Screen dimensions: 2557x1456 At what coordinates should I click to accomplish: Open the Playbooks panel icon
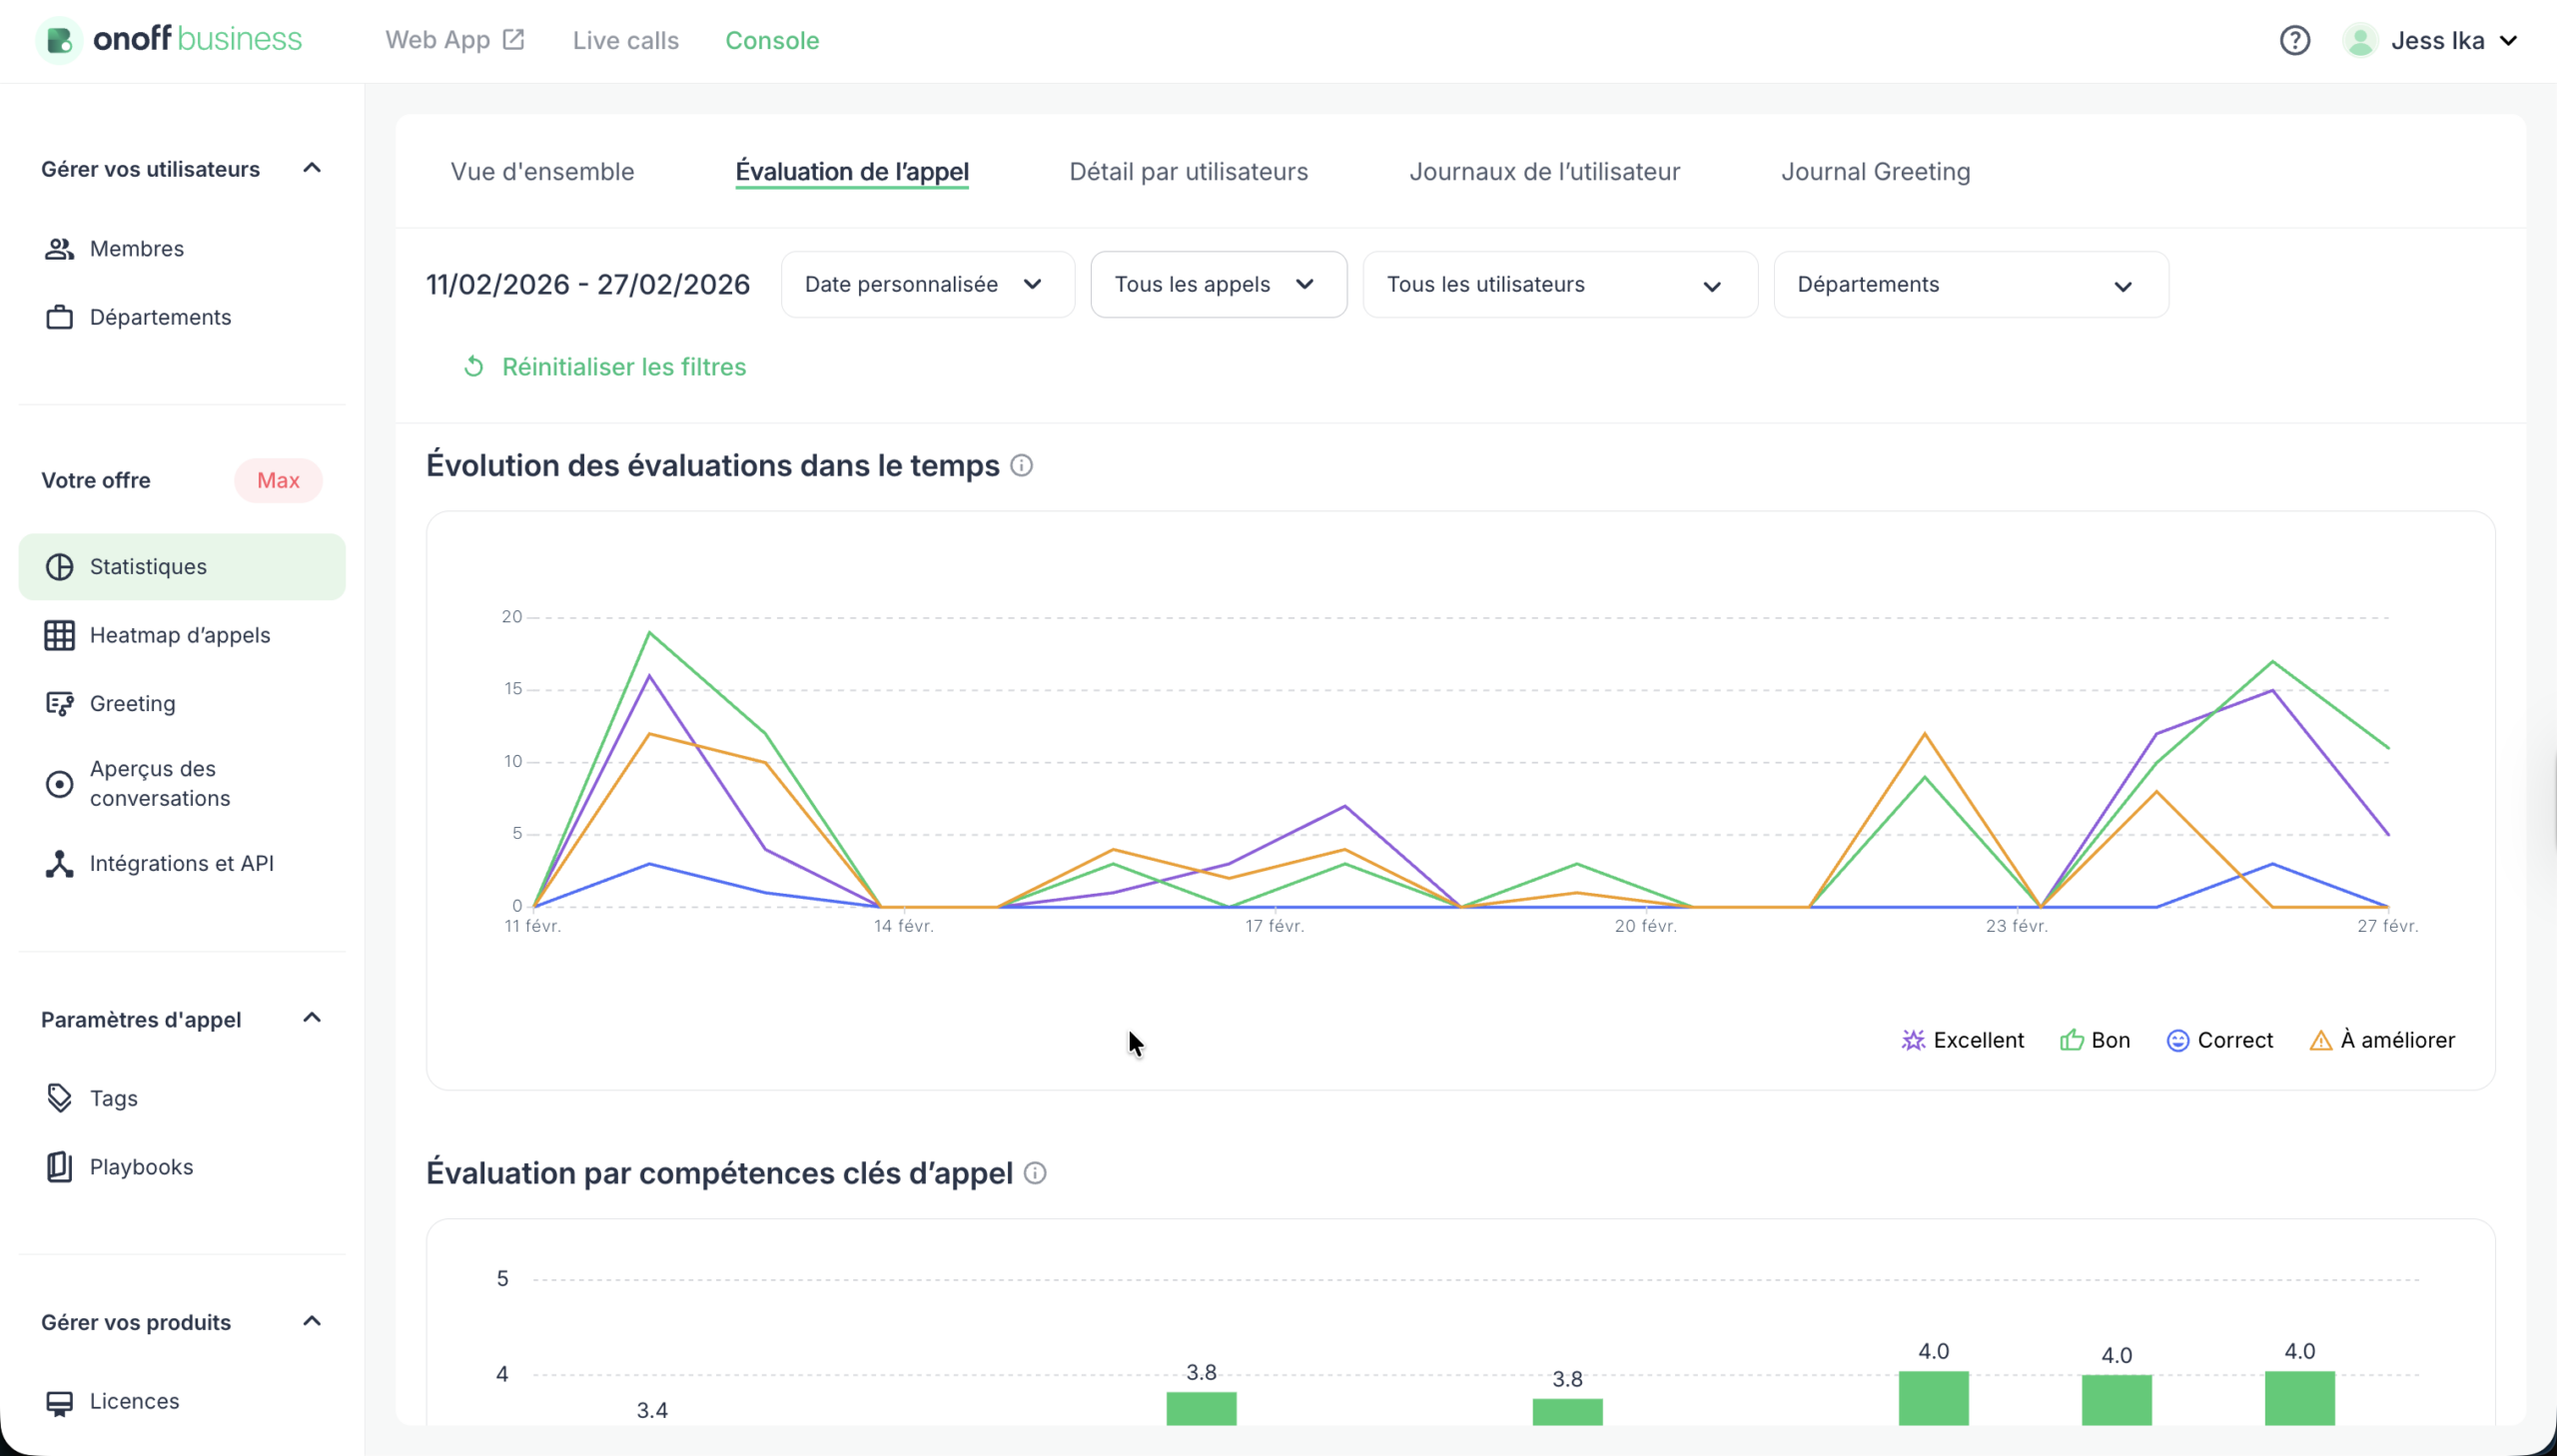[60, 1166]
